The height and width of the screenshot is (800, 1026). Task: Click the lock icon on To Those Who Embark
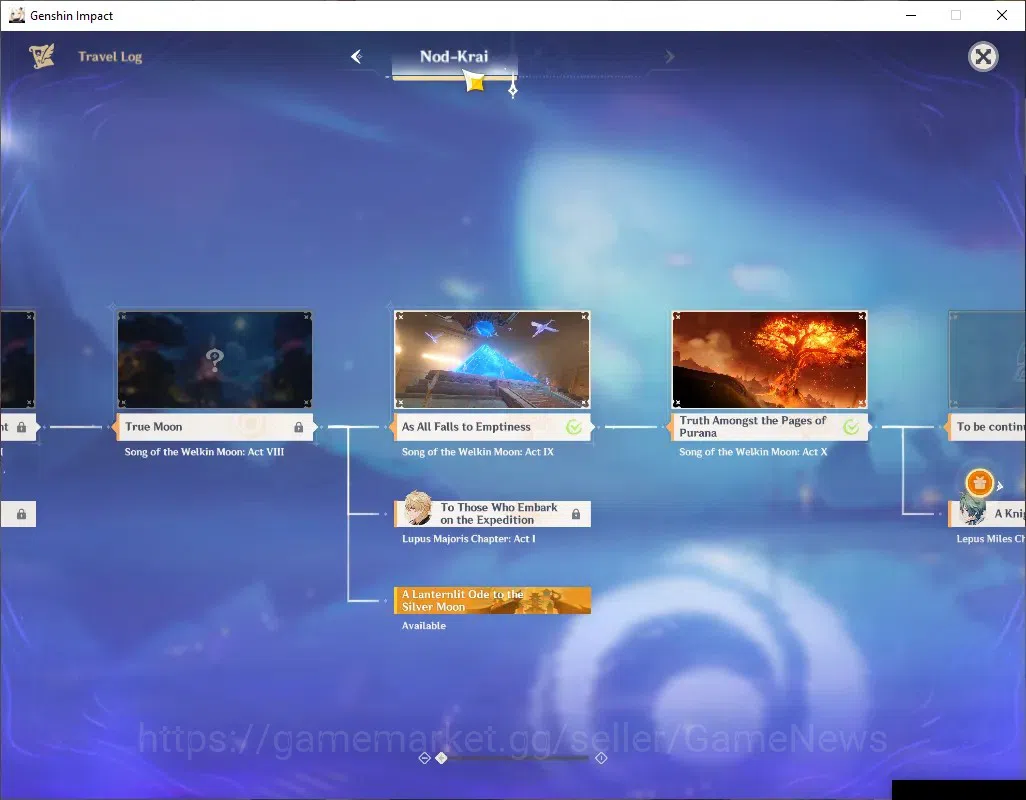click(576, 514)
